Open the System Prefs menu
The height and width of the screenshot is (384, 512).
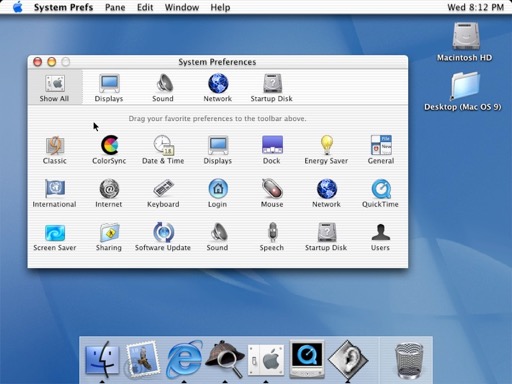click(63, 7)
